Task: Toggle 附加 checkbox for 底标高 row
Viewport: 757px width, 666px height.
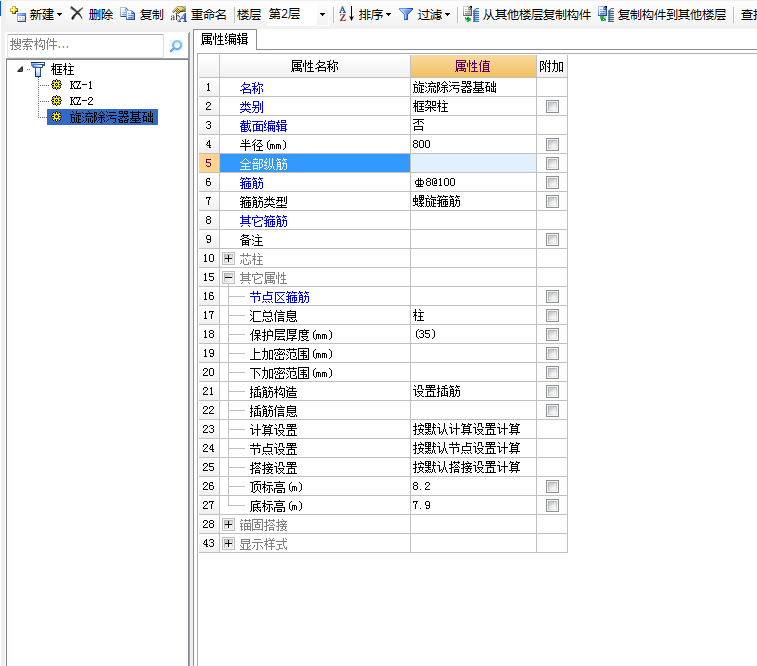Action: point(552,505)
